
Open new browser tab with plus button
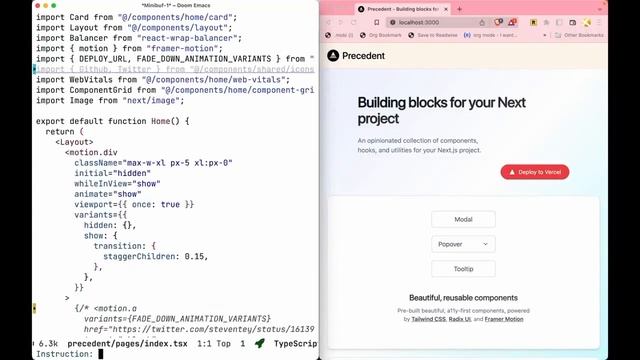459,9
